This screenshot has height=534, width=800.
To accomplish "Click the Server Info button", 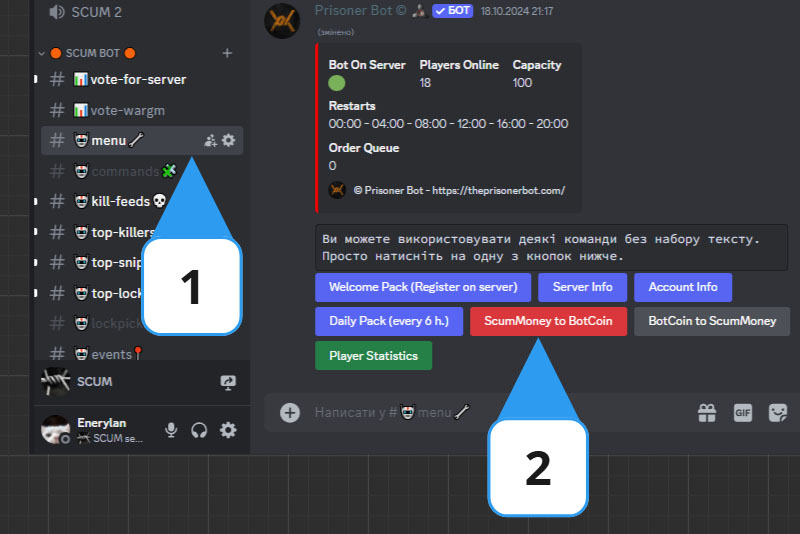I will pos(583,287).
